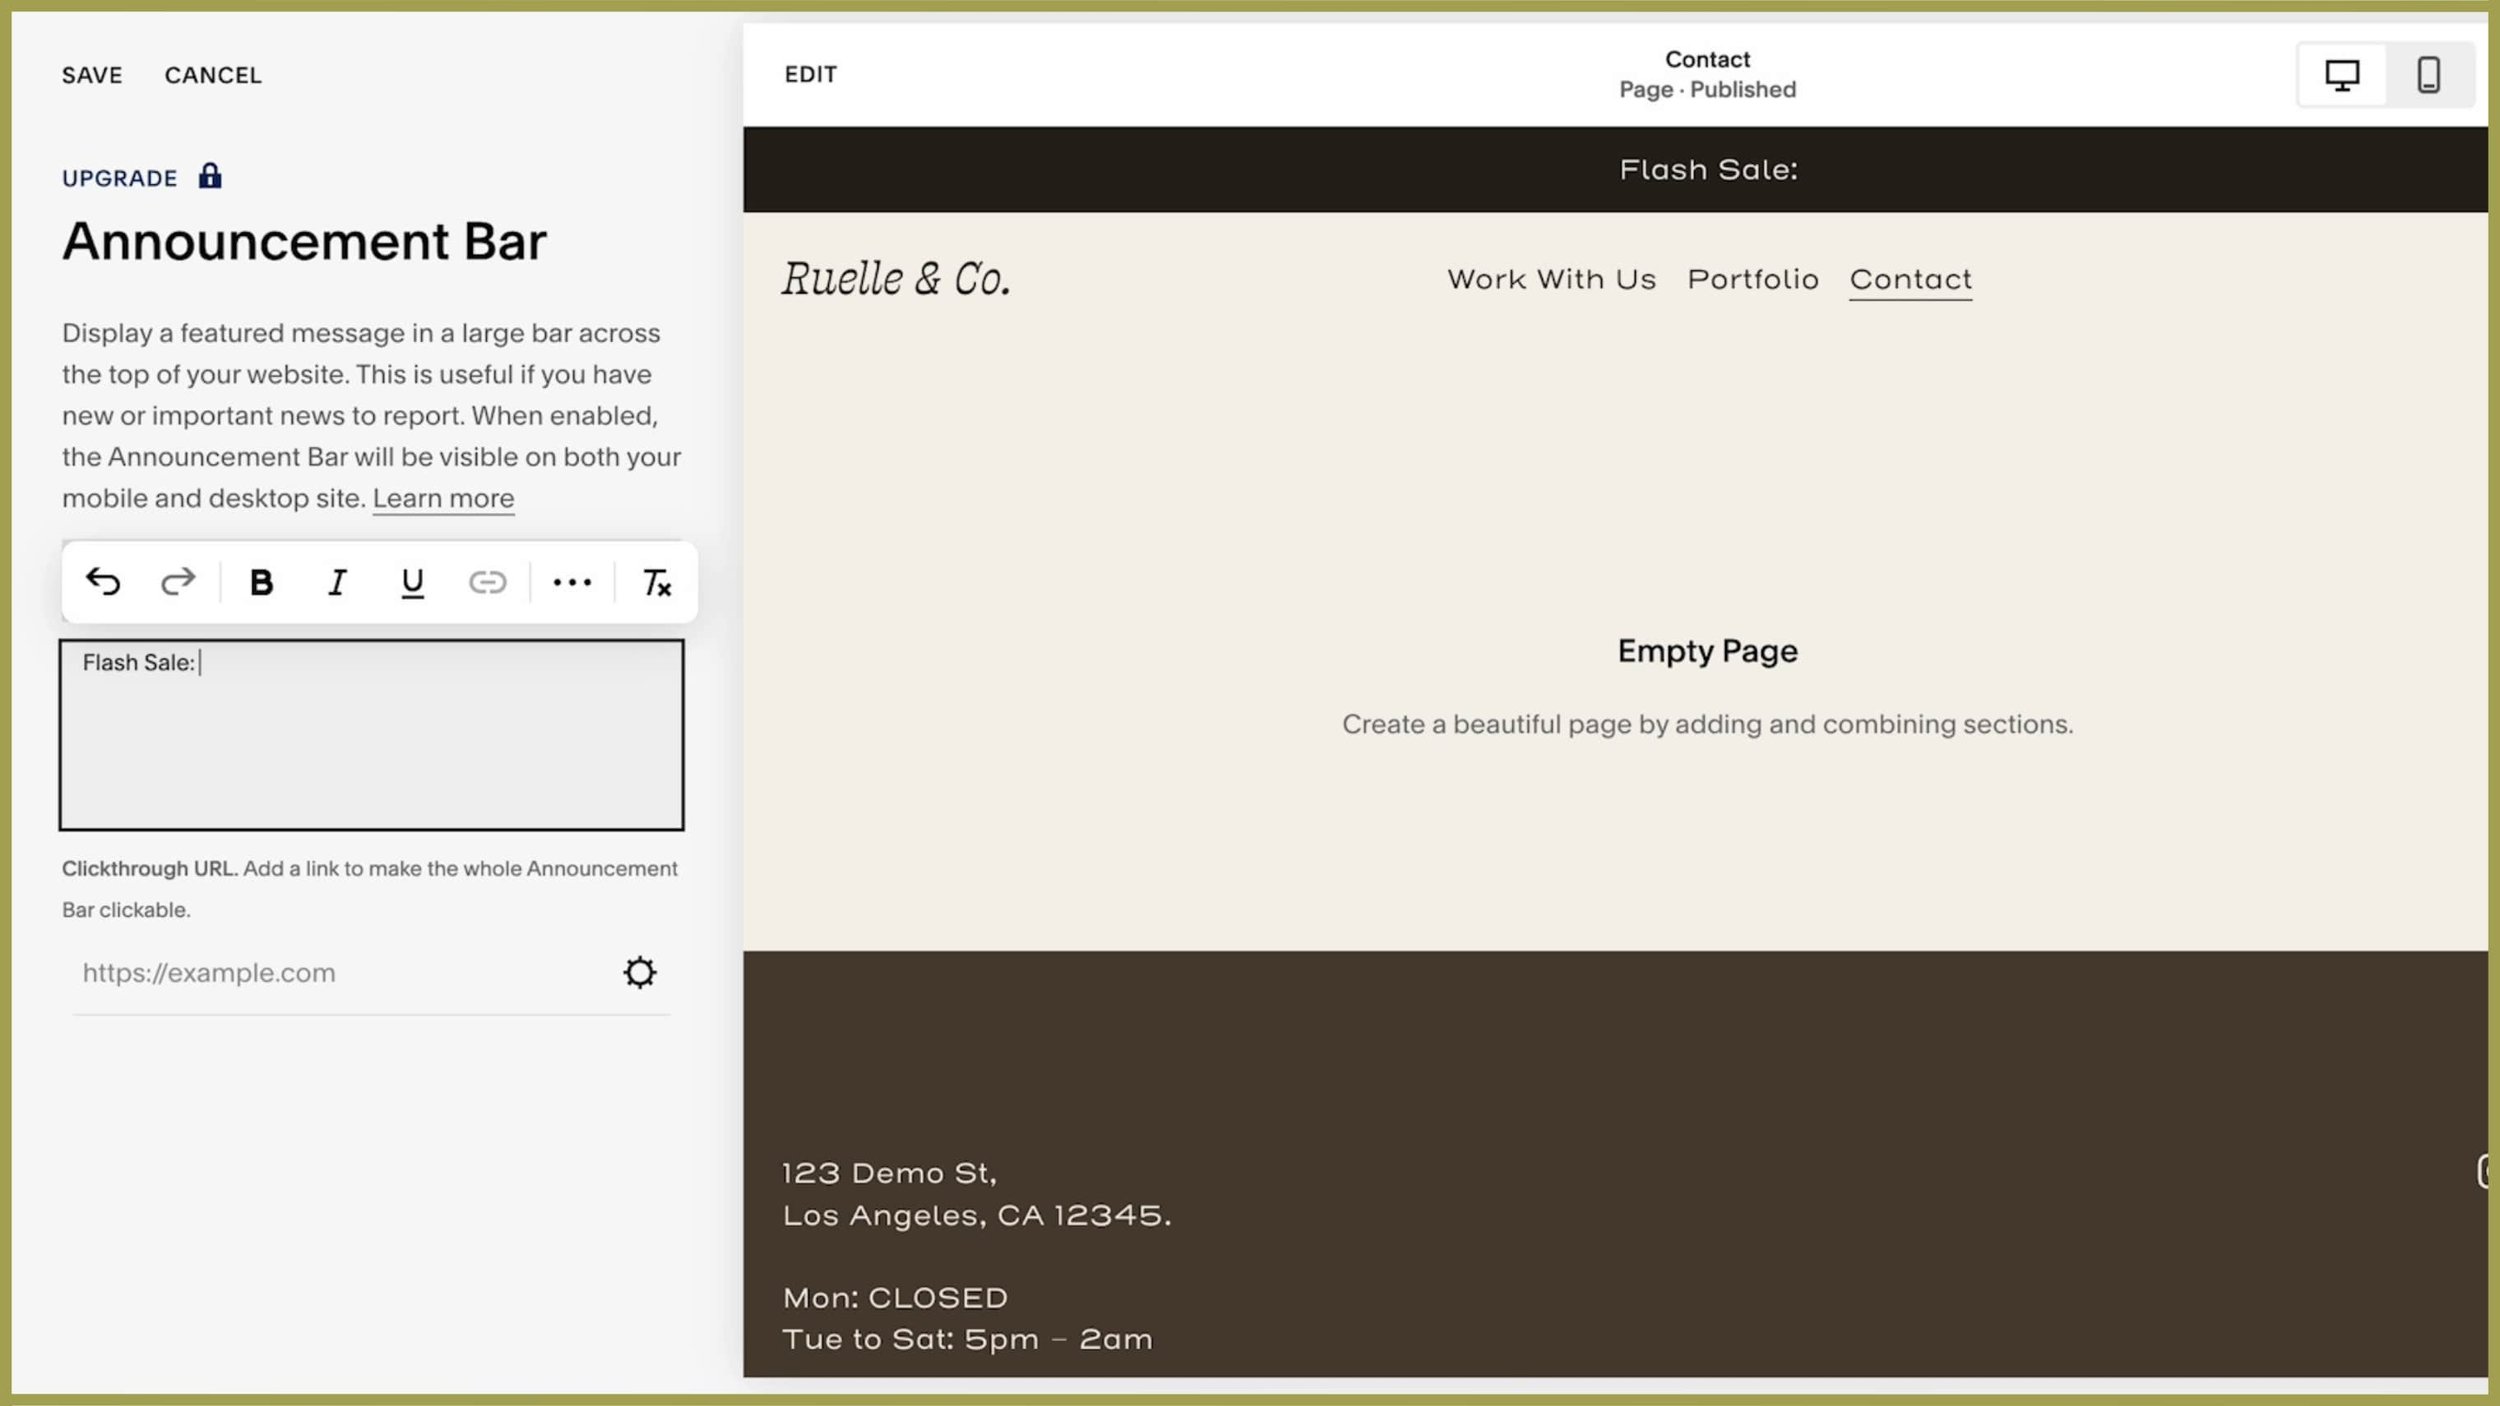Image resolution: width=2500 pixels, height=1406 pixels.
Task: Click the CANCEL button
Action: point(213,75)
